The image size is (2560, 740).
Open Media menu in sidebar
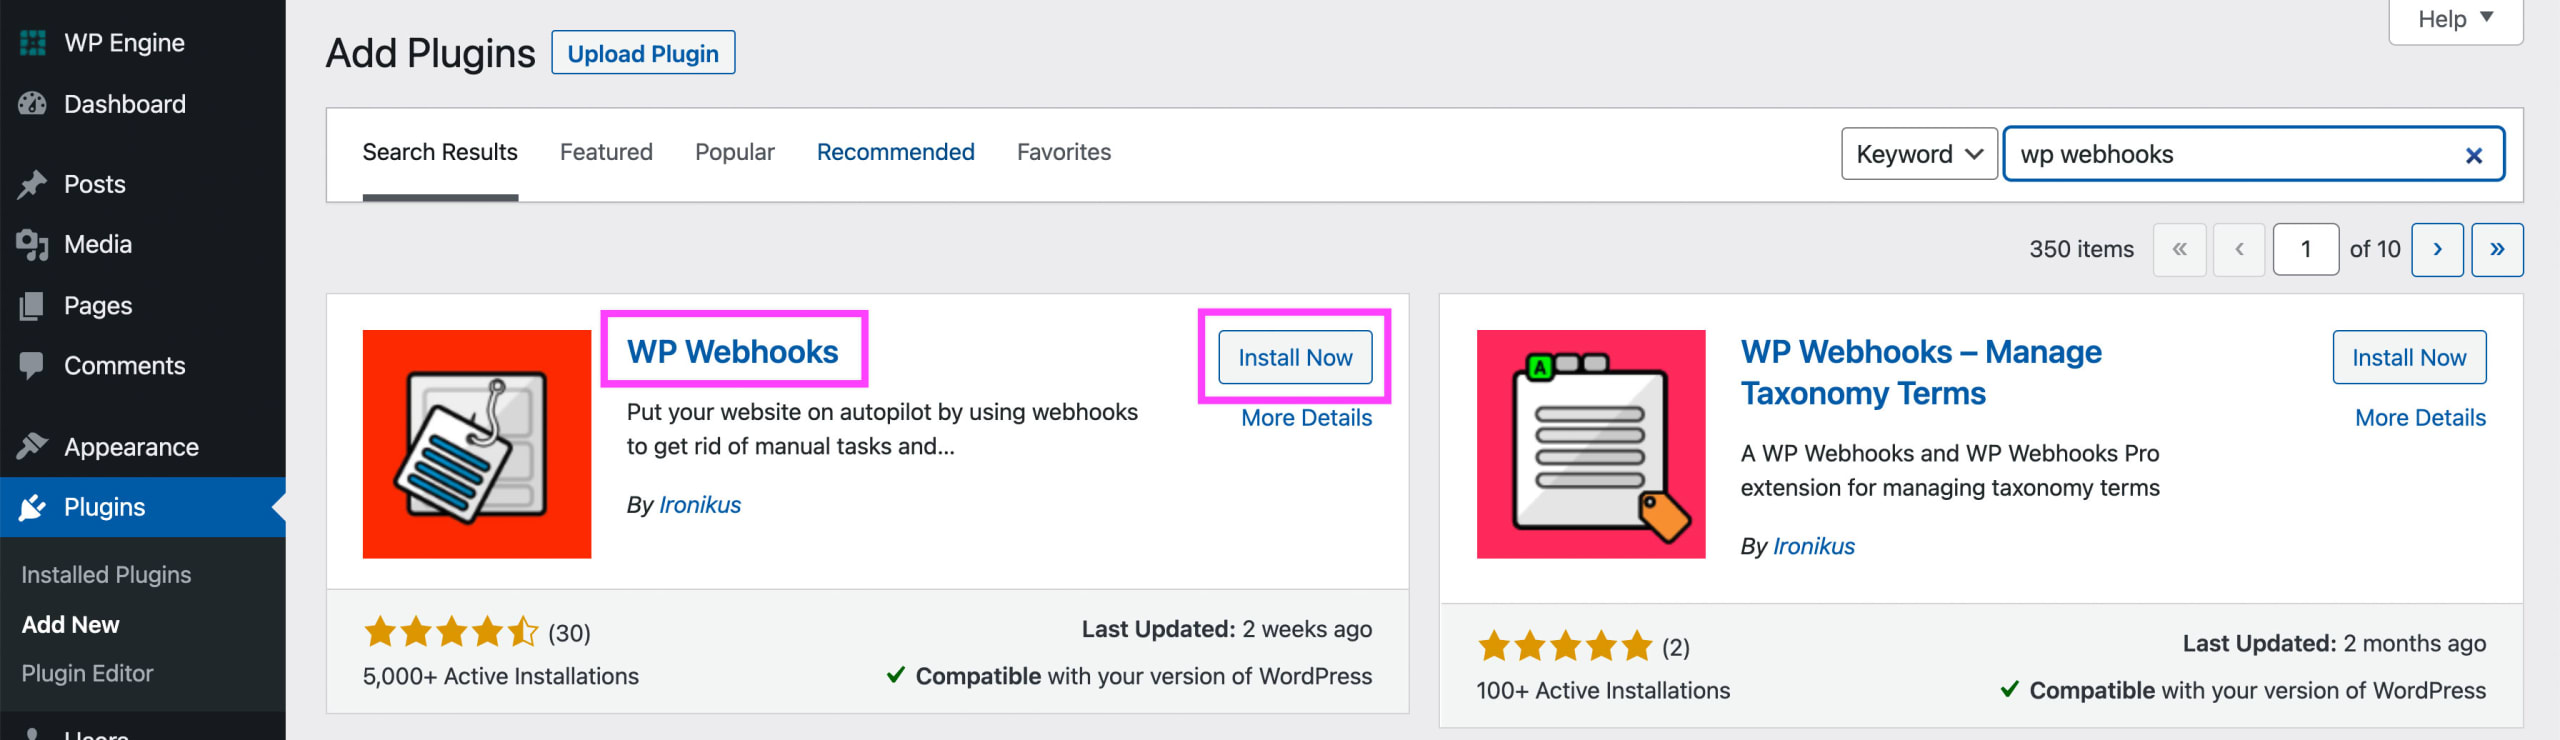tap(98, 245)
